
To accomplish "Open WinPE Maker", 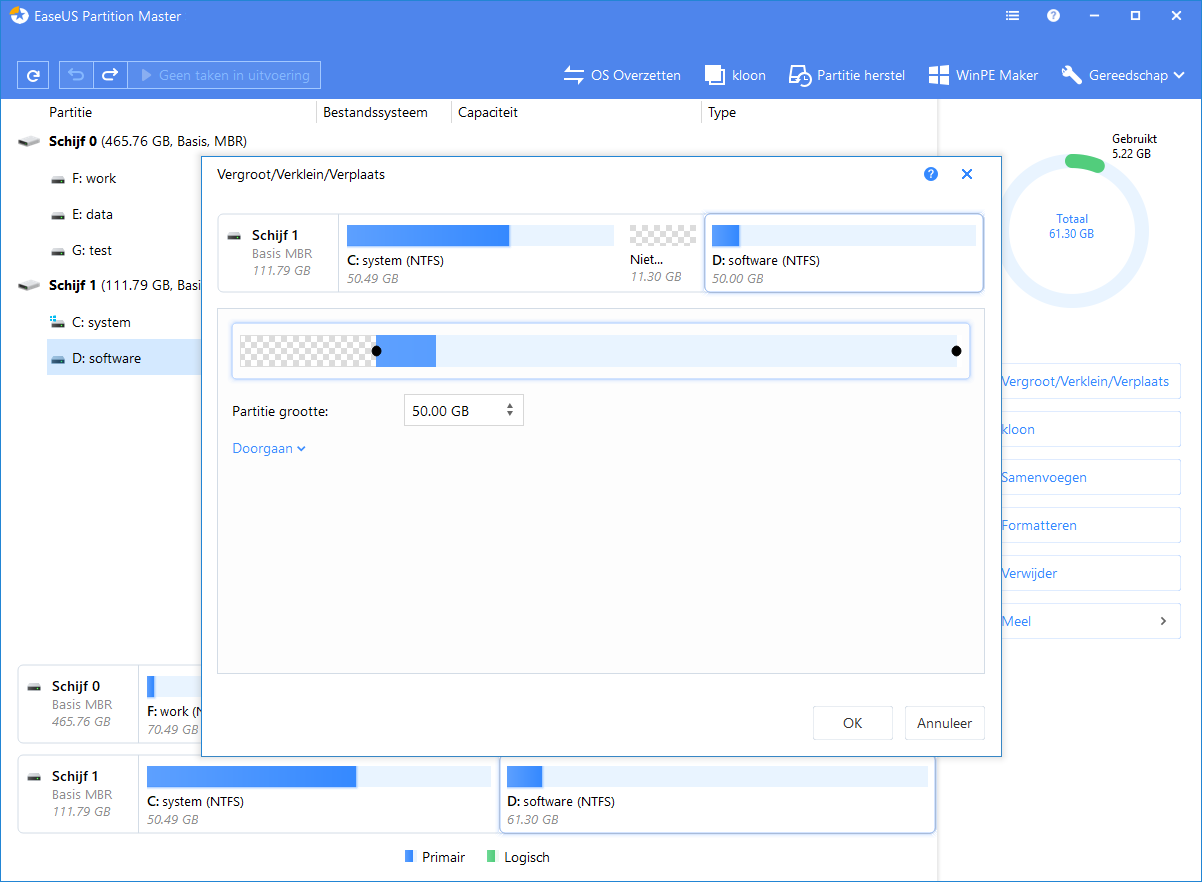I will tap(983, 75).
